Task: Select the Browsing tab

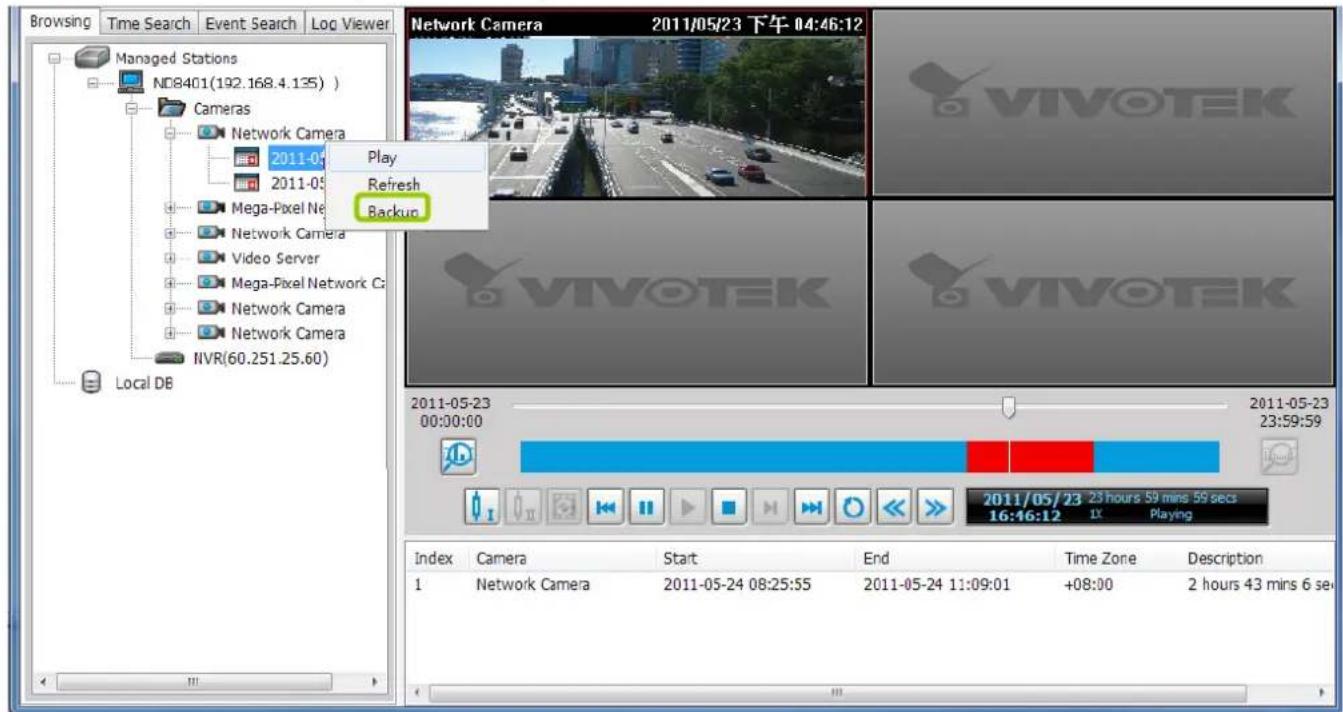Action: [60, 21]
